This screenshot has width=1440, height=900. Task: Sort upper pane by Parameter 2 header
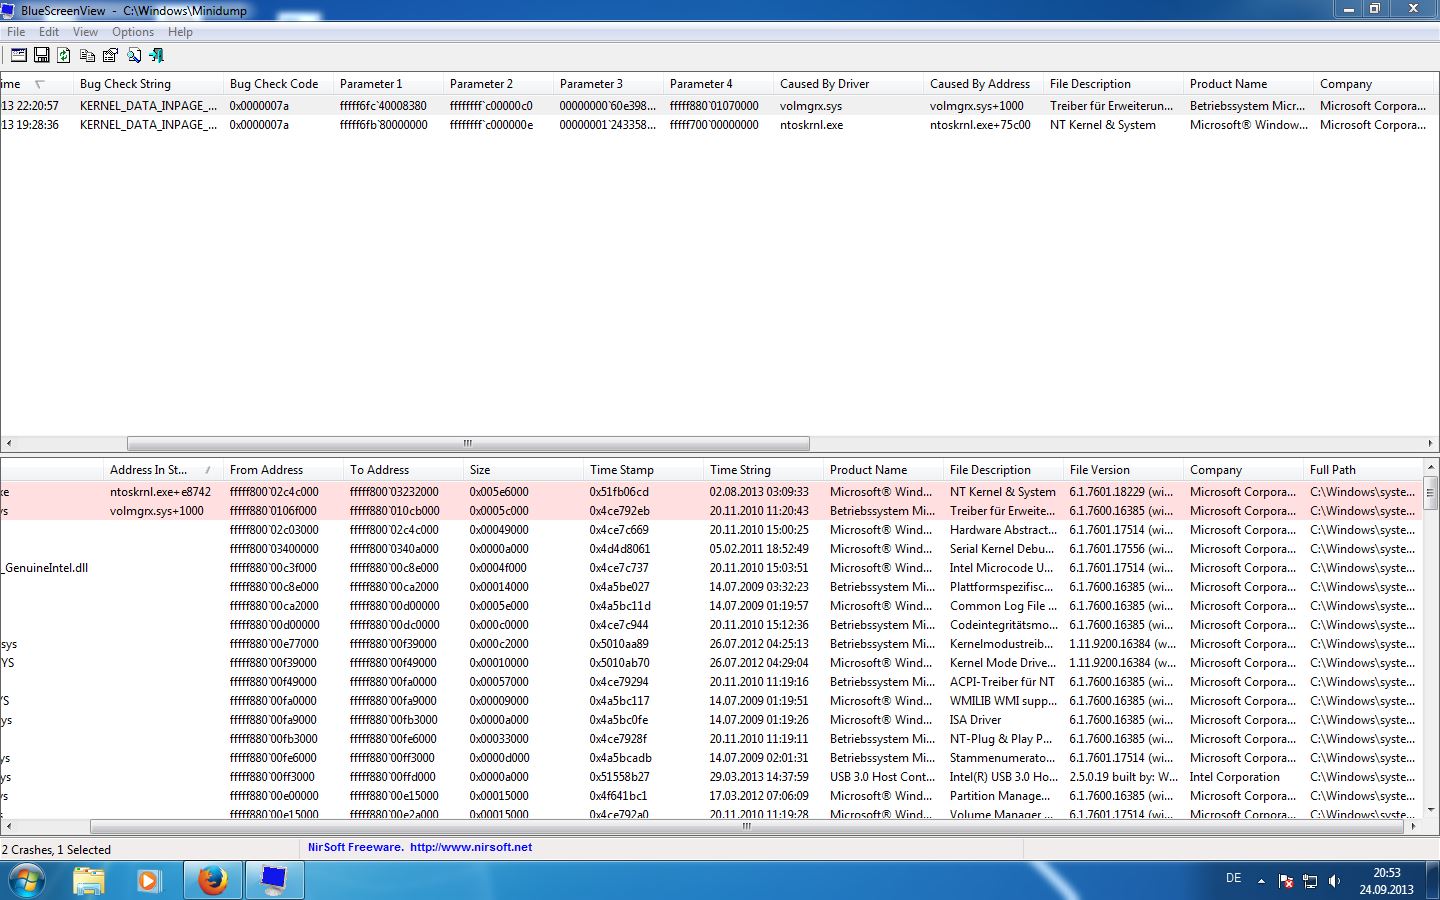click(498, 84)
